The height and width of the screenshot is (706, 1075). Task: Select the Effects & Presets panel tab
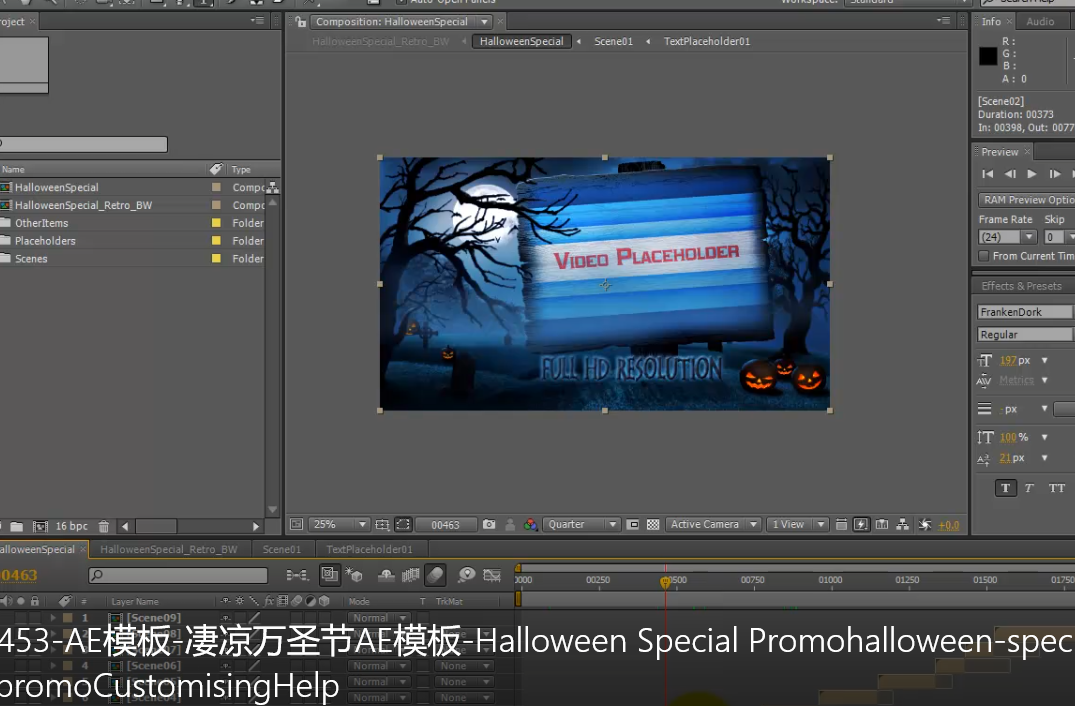(1021, 286)
